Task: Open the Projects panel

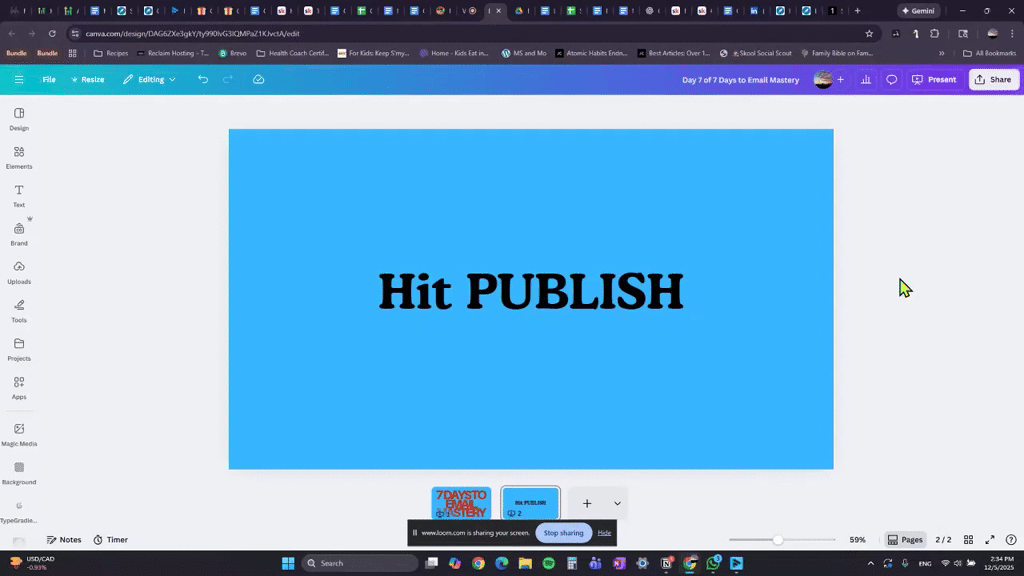Action: coord(18,350)
